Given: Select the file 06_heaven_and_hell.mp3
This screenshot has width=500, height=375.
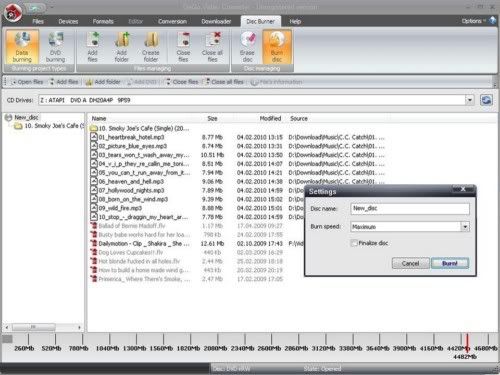Looking at the screenshot, I should coord(131,181).
